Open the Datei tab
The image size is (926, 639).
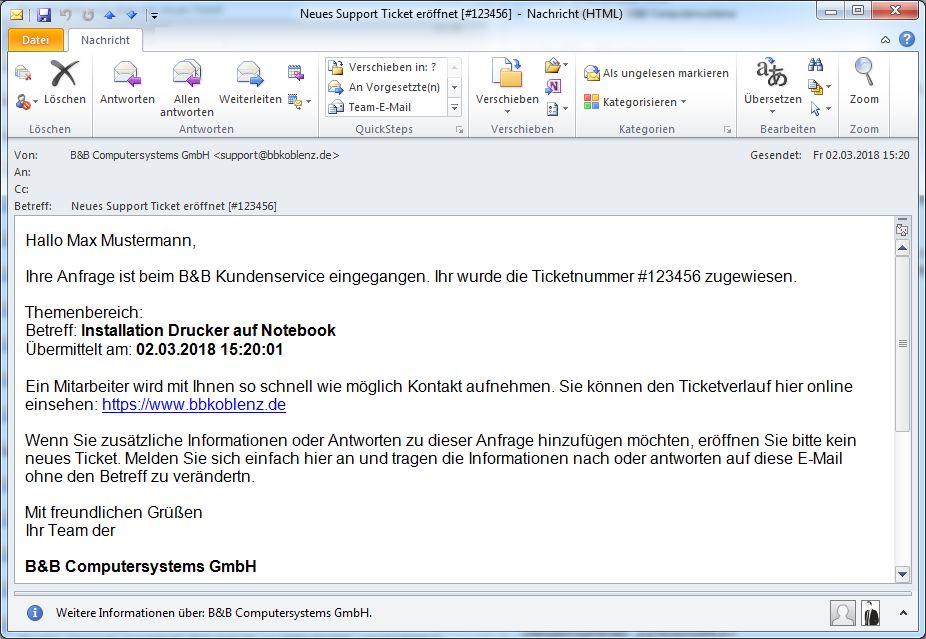pos(35,40)
